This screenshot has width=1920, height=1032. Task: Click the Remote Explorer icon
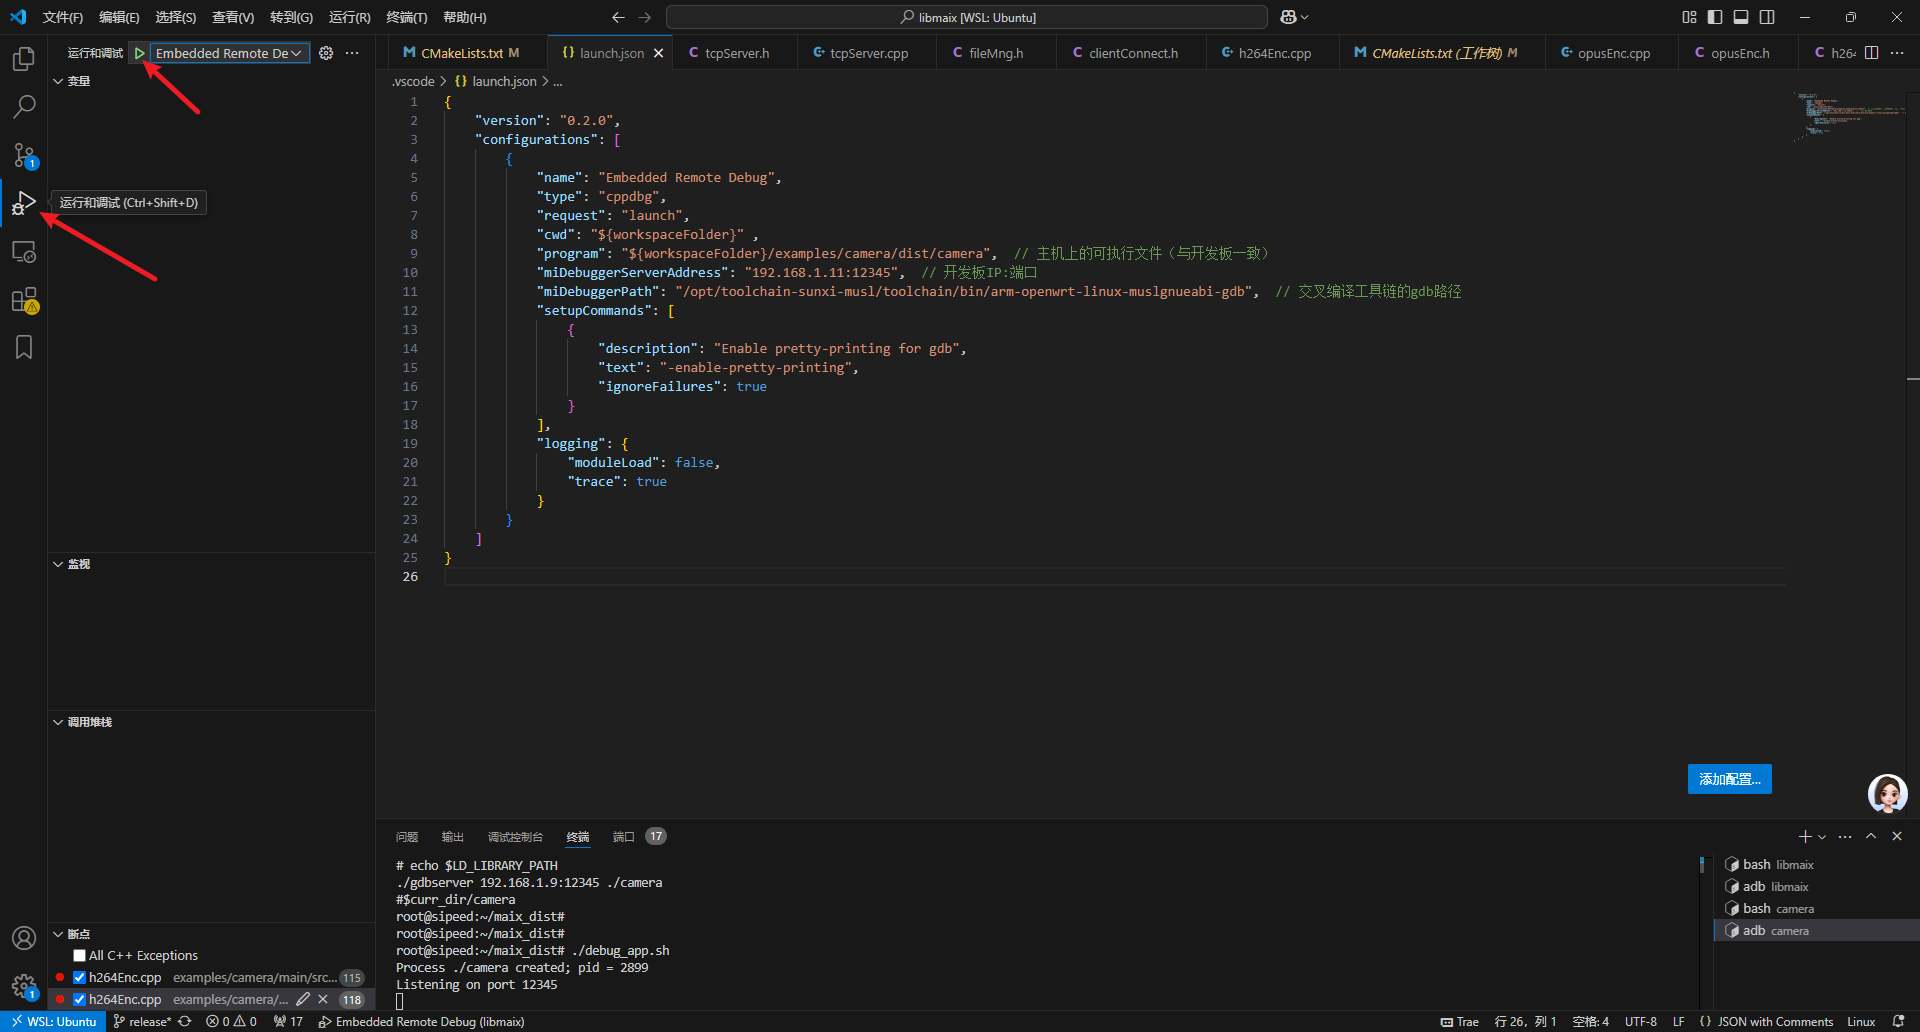click(24, 252)
